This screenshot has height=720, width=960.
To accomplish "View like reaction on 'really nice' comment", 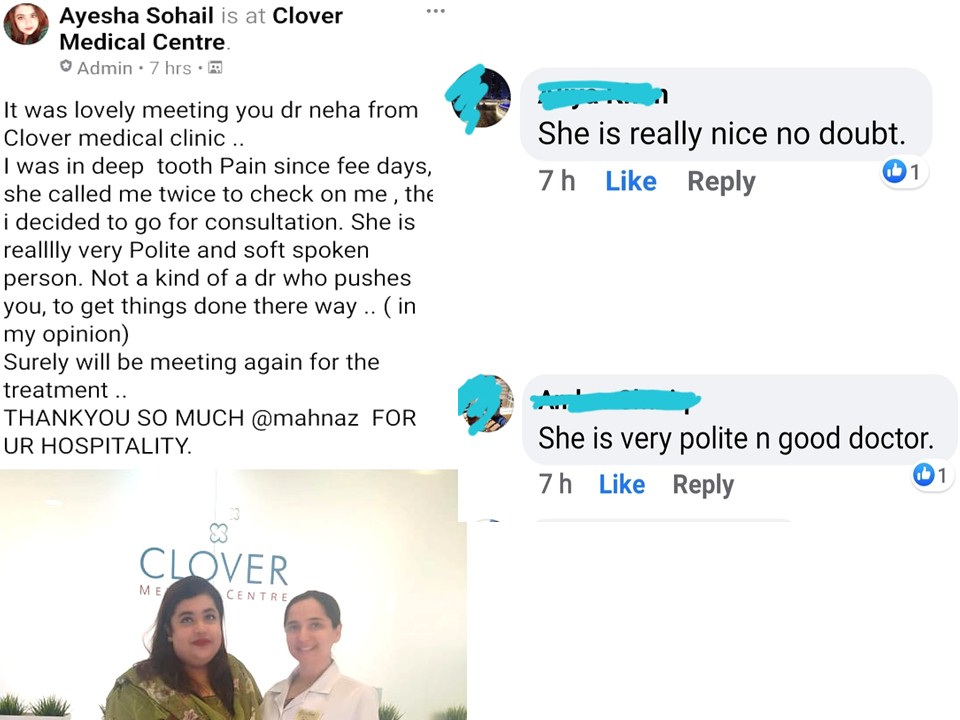I will click(903, 172).
